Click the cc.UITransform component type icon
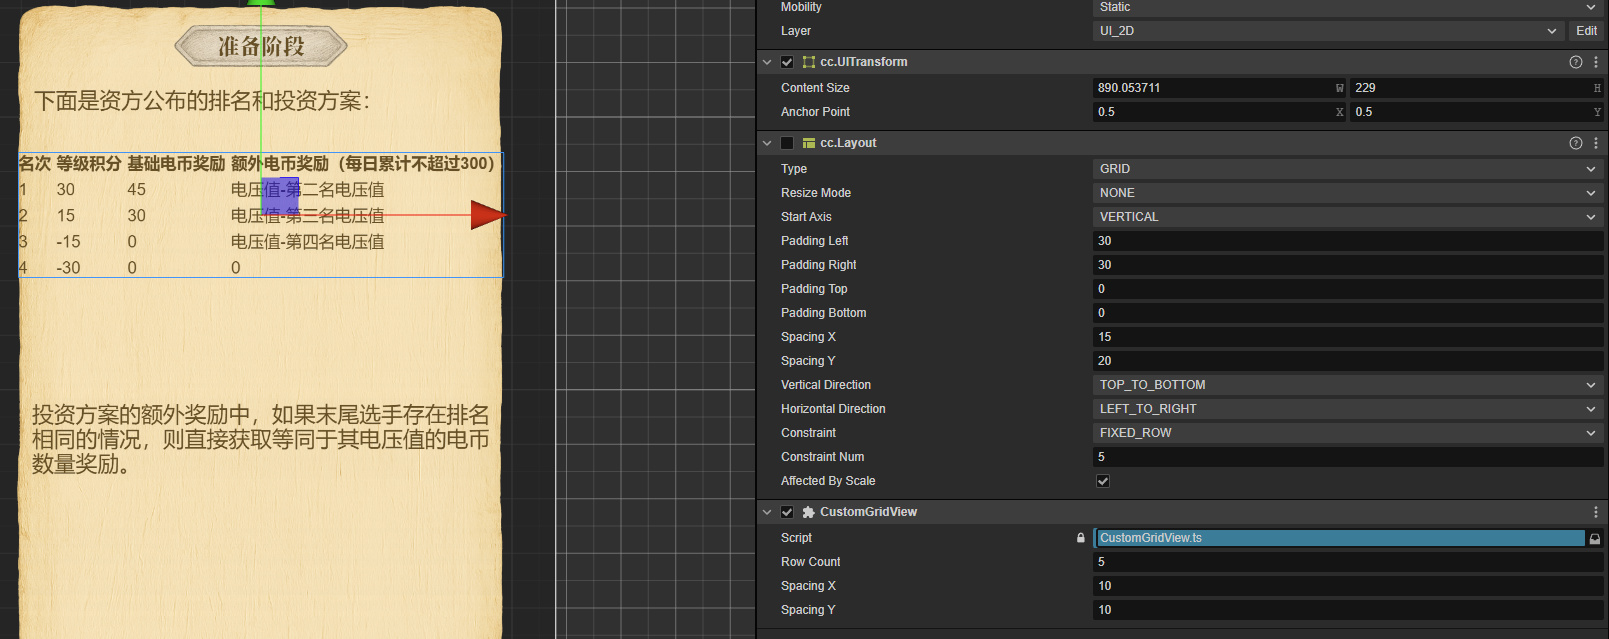This screenshot has height=639, width=1609. click(x=809, y=62)
